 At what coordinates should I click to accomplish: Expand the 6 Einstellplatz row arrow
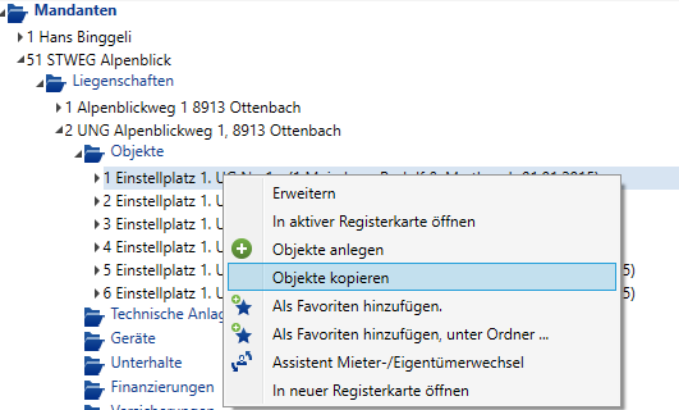pyautogui.click(x=97, y=293)
